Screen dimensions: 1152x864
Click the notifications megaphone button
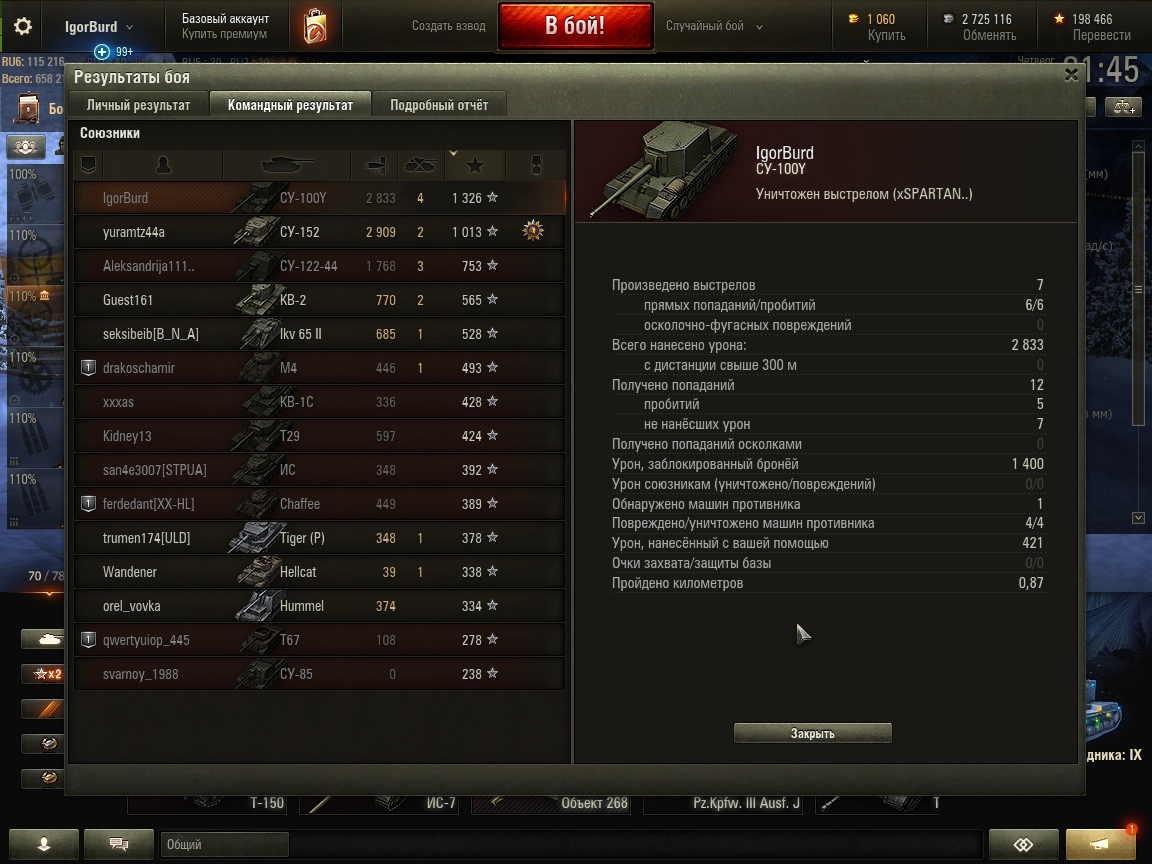[1100, 843]
